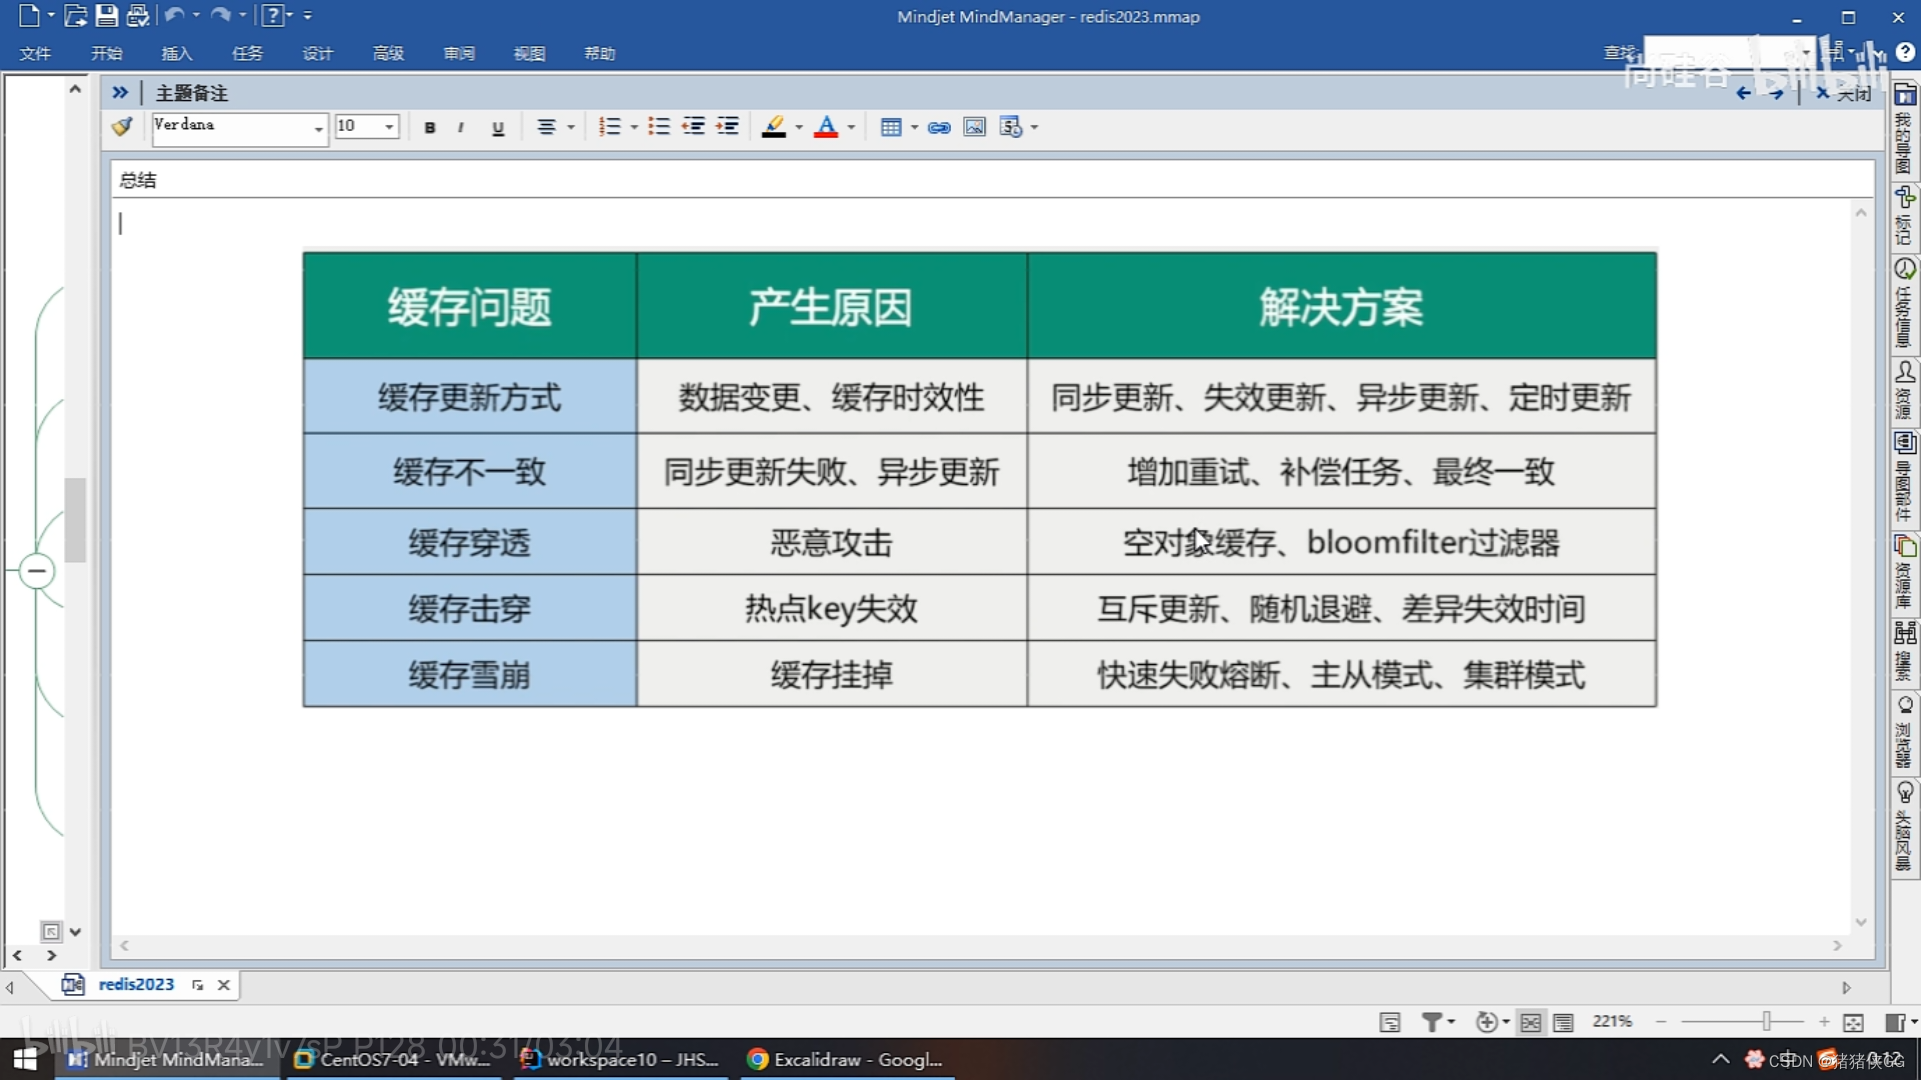Viewport: 1921px width, 1080px height.
Task: Open the 任务 ribbon tab
Action: coord(247,53)
